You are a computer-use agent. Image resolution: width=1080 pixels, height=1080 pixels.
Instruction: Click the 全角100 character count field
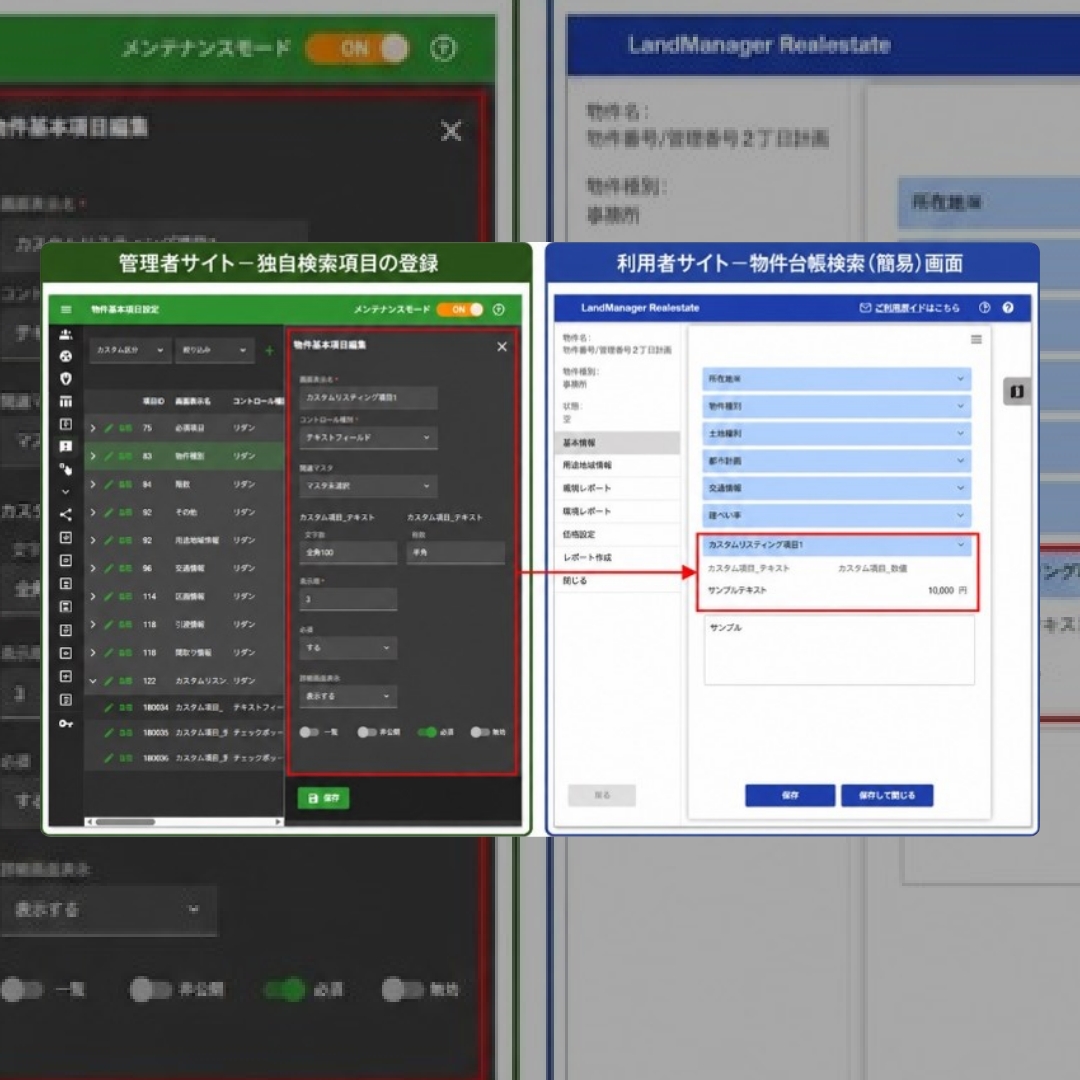point(348,552)
